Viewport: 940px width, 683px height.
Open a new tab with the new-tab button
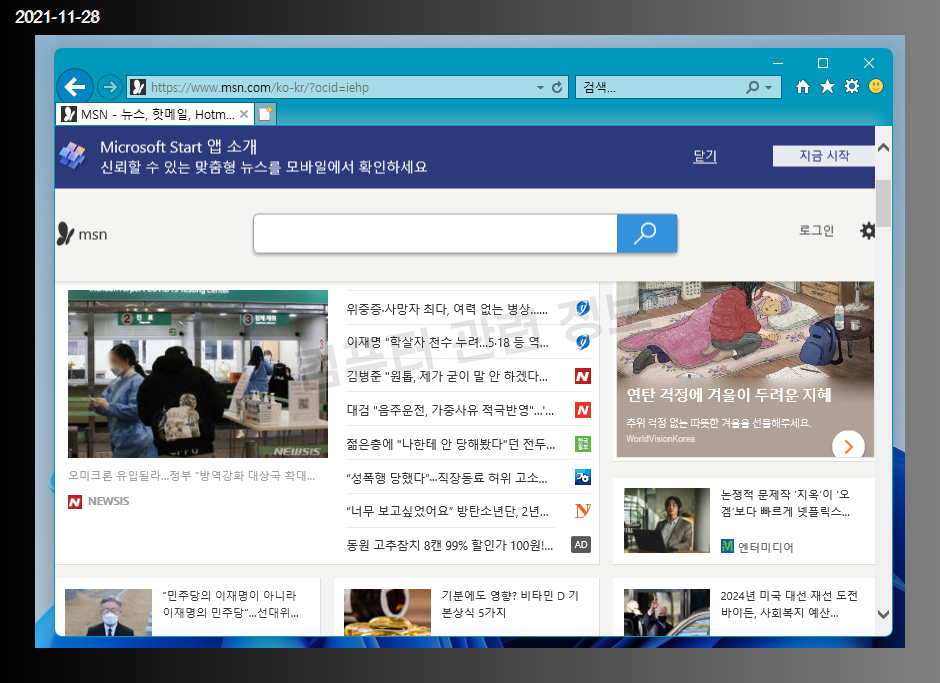[266, 114]
